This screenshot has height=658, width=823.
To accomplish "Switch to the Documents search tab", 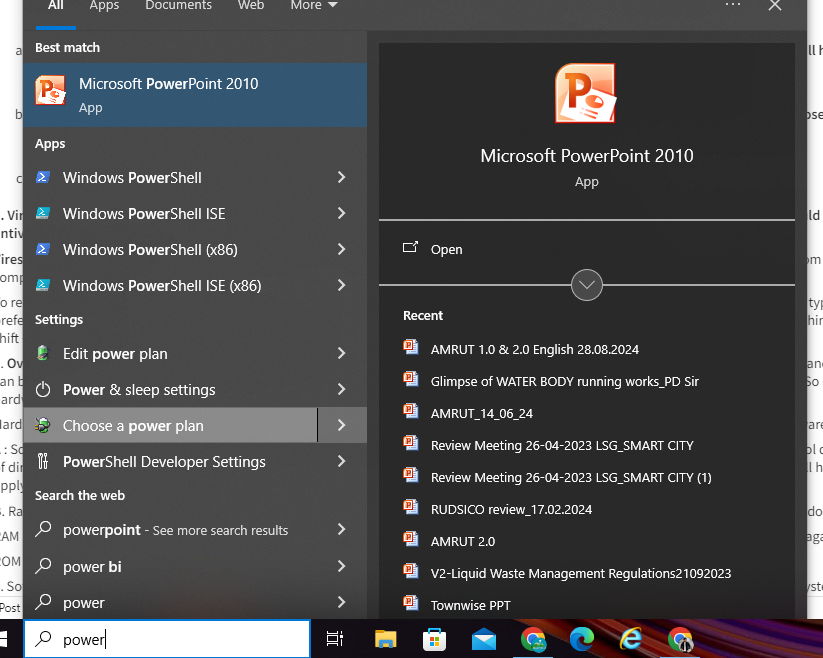I will coord(178,6).
